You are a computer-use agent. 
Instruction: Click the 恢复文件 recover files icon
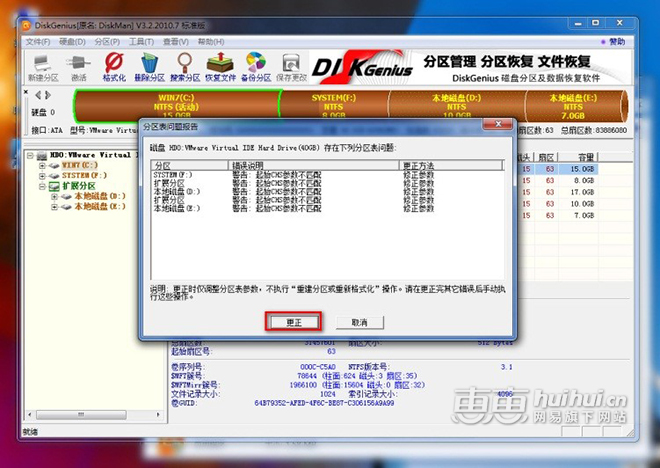coord(220,67)
